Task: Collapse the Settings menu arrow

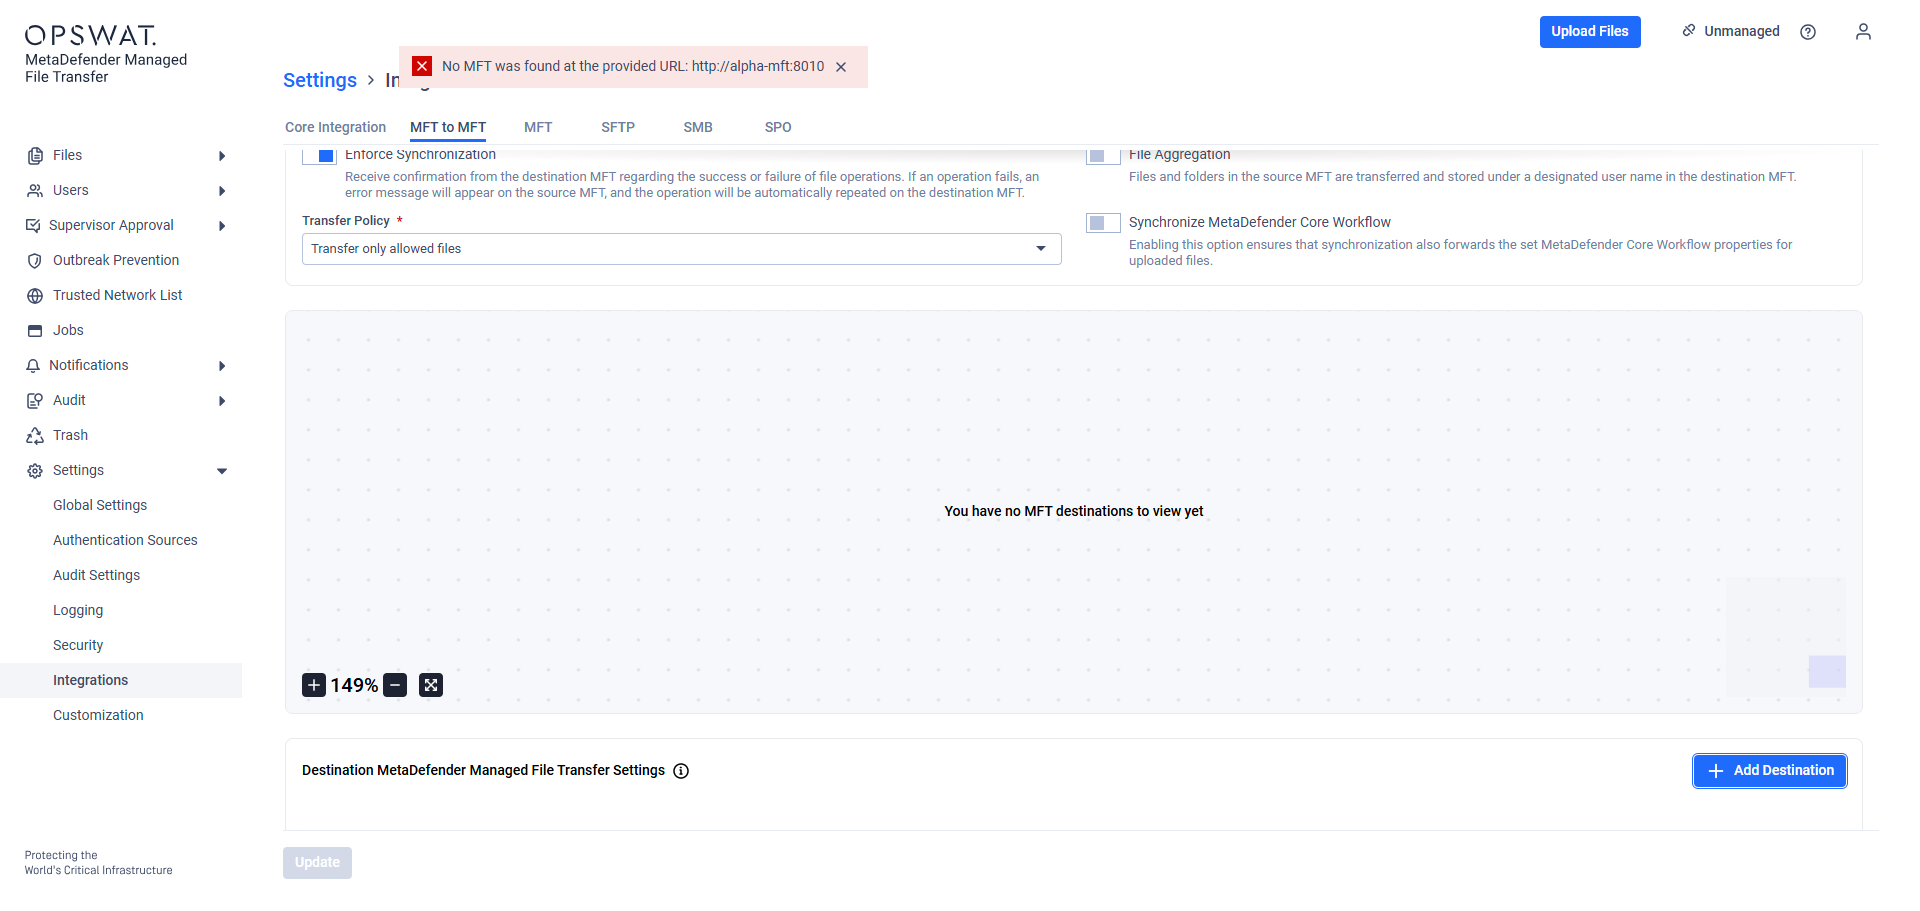Action: point(222,471)
